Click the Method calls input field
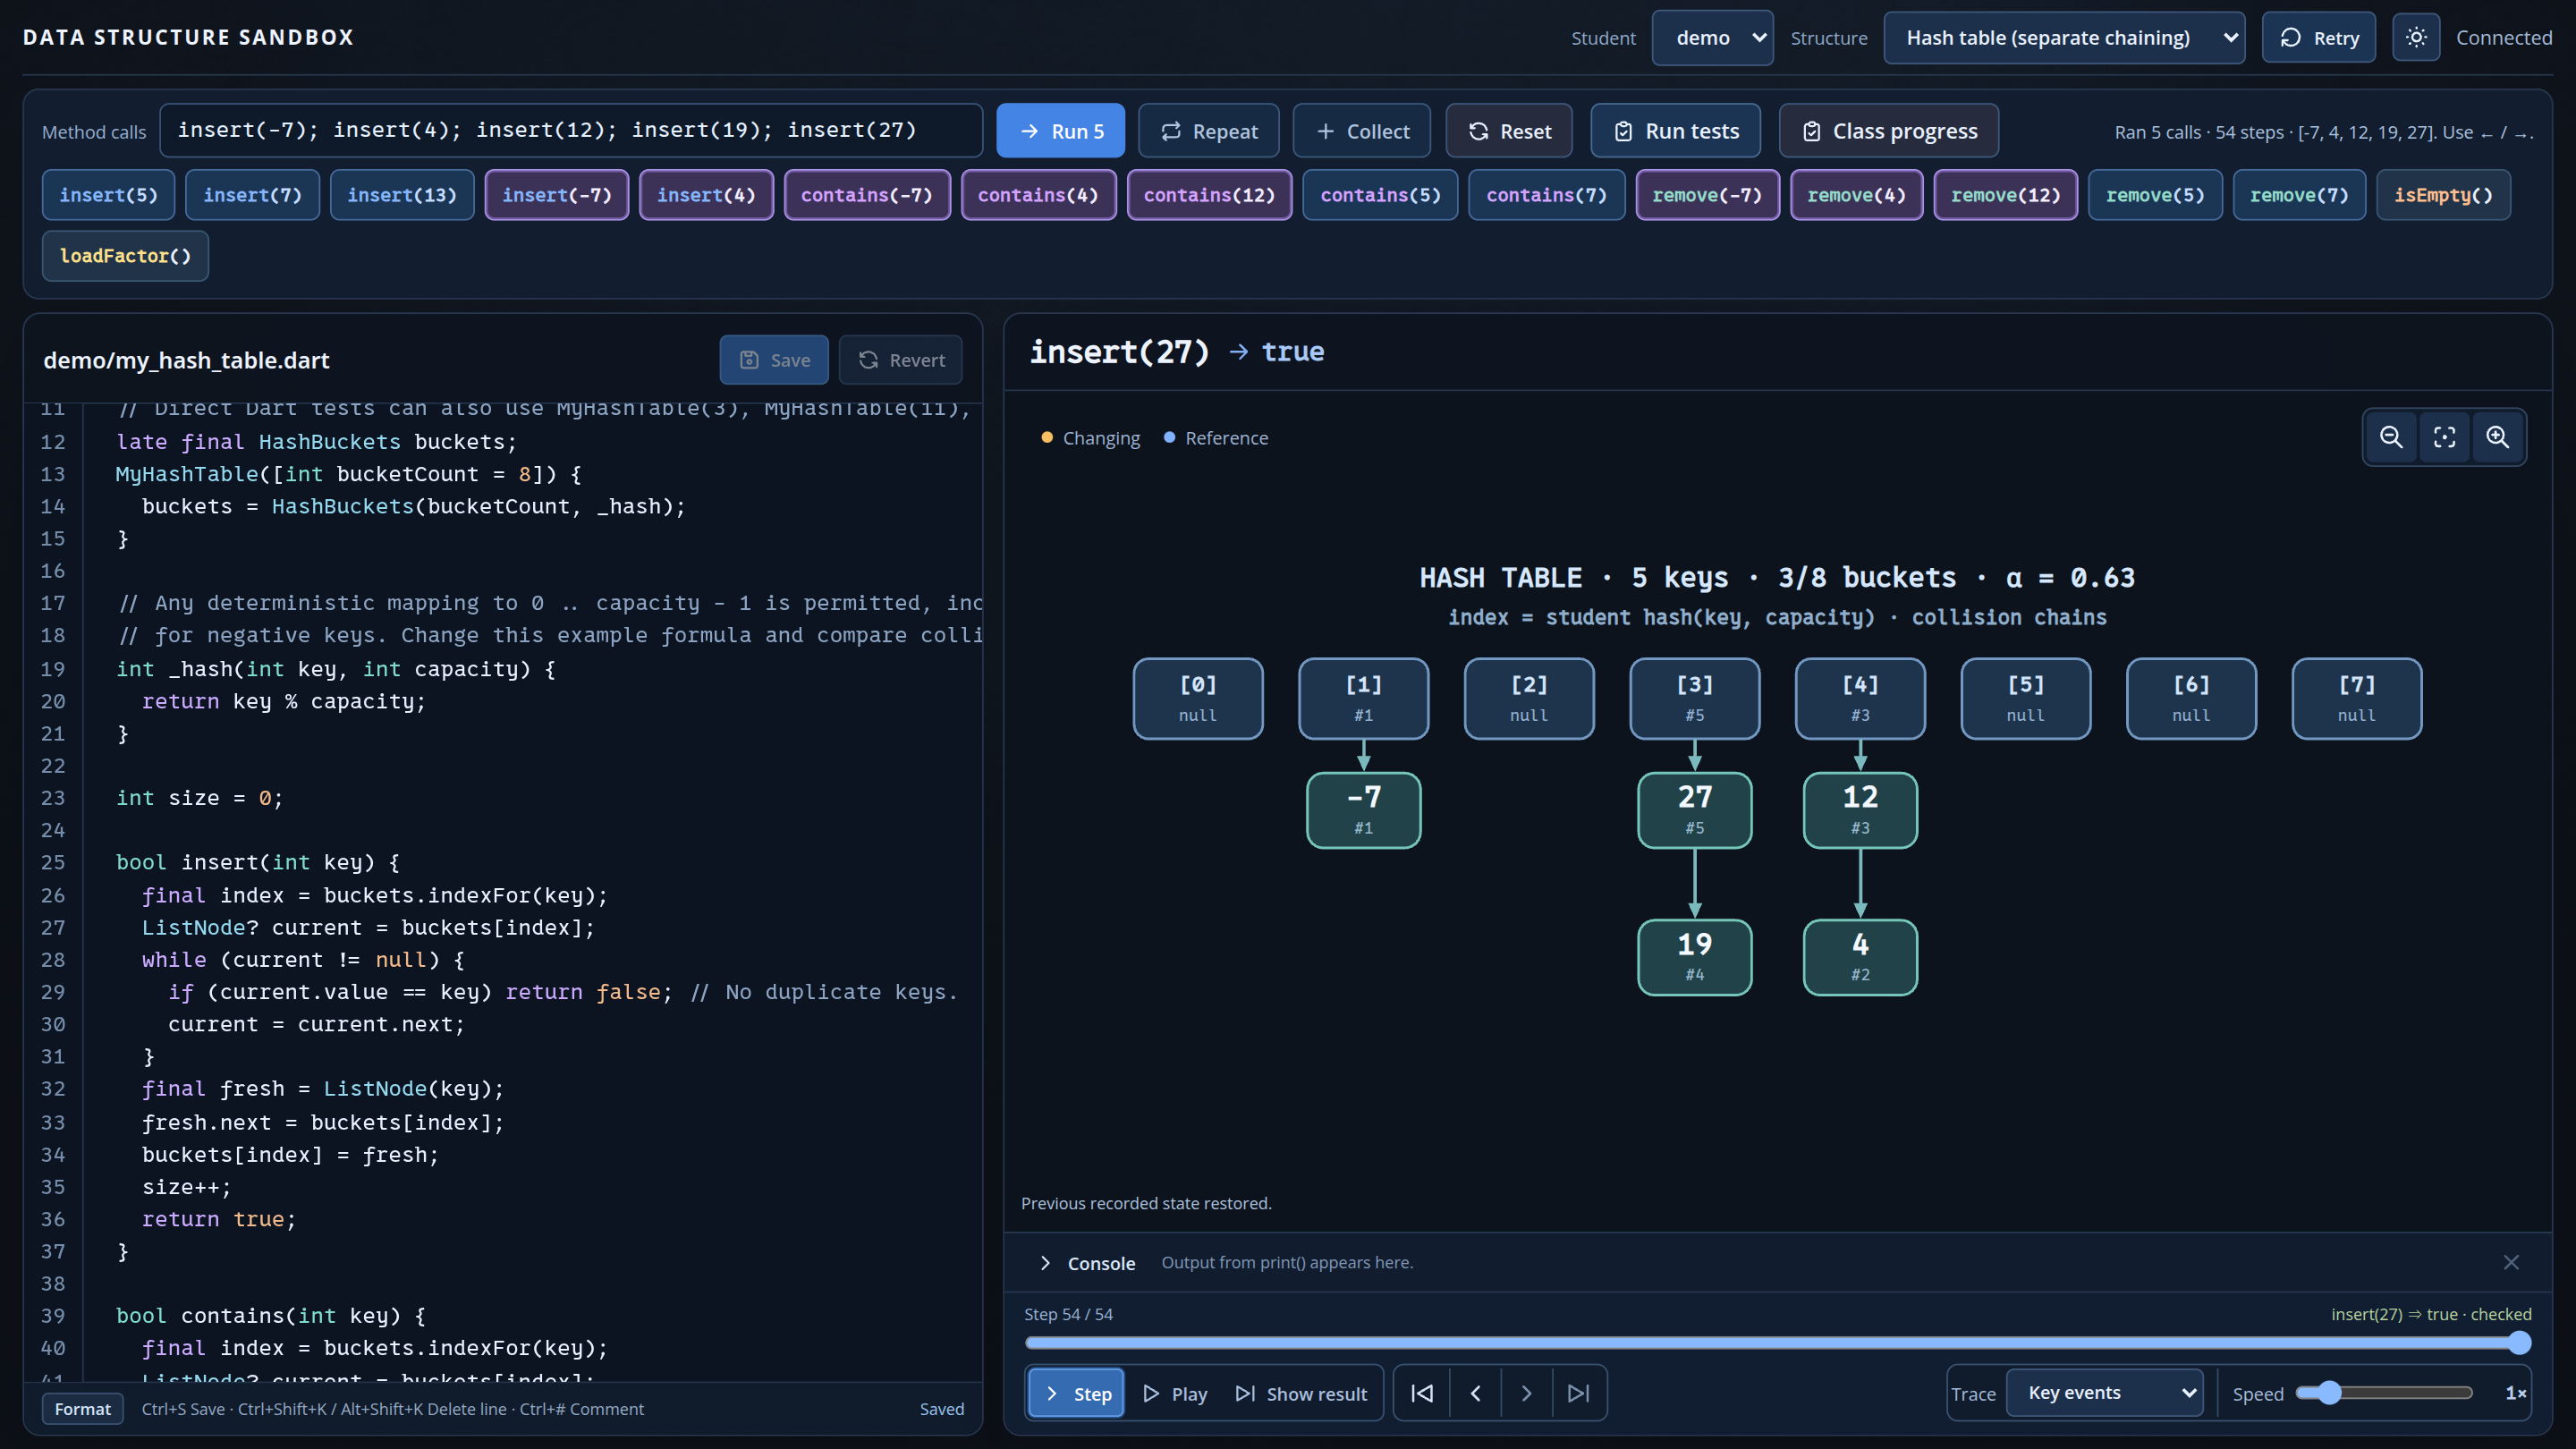This screenshot has height=1449, width=2576. (x=571, y=130)
